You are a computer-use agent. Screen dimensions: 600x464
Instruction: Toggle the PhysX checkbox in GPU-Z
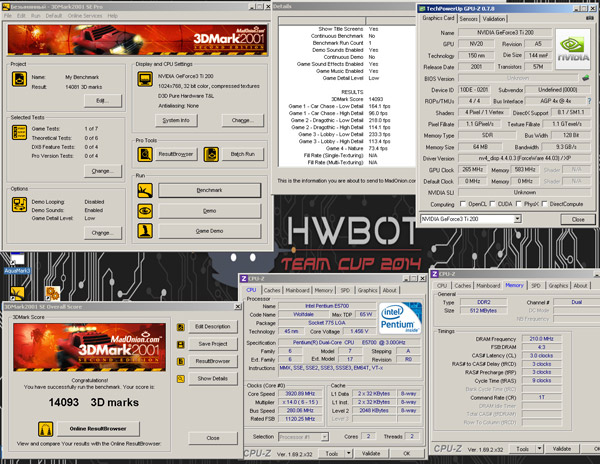(x=519, y=204)
